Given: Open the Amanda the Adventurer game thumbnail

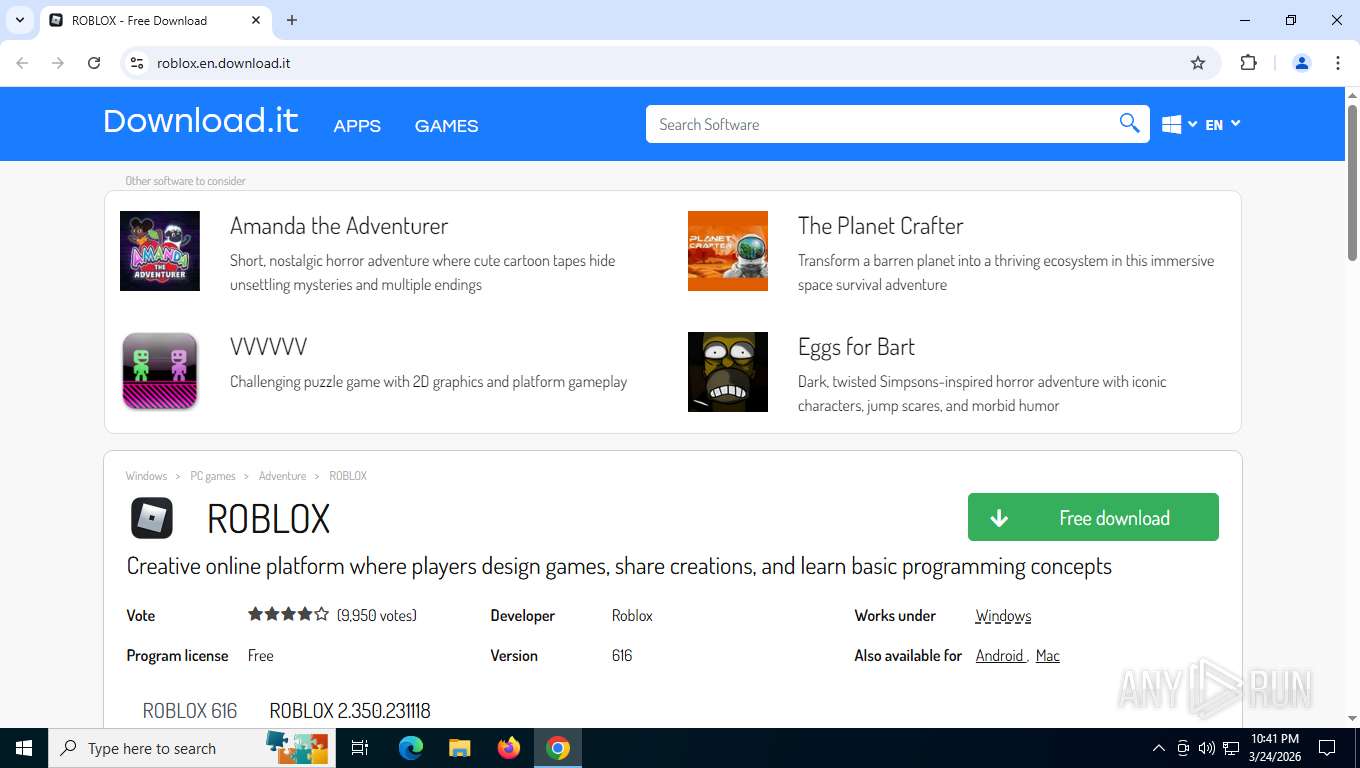Looking at the screenshot, I should click(160, 251).
